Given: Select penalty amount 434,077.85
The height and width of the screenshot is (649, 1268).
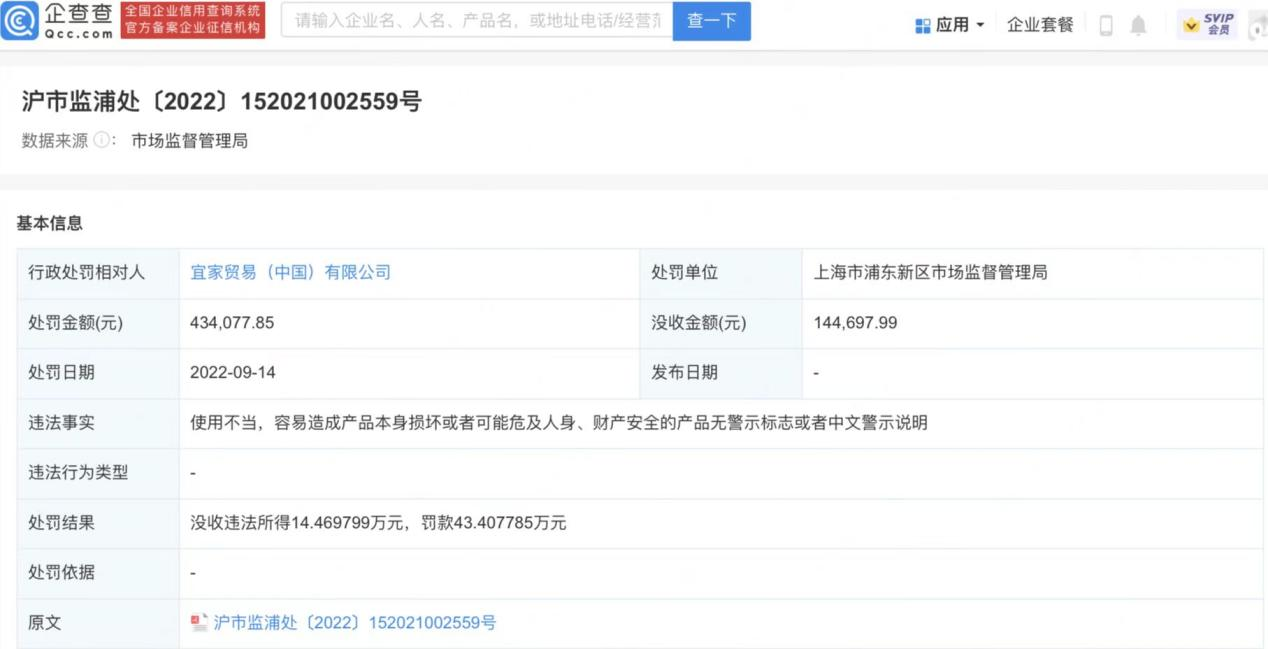Looking at the screenshot, I should coord(232,323).
